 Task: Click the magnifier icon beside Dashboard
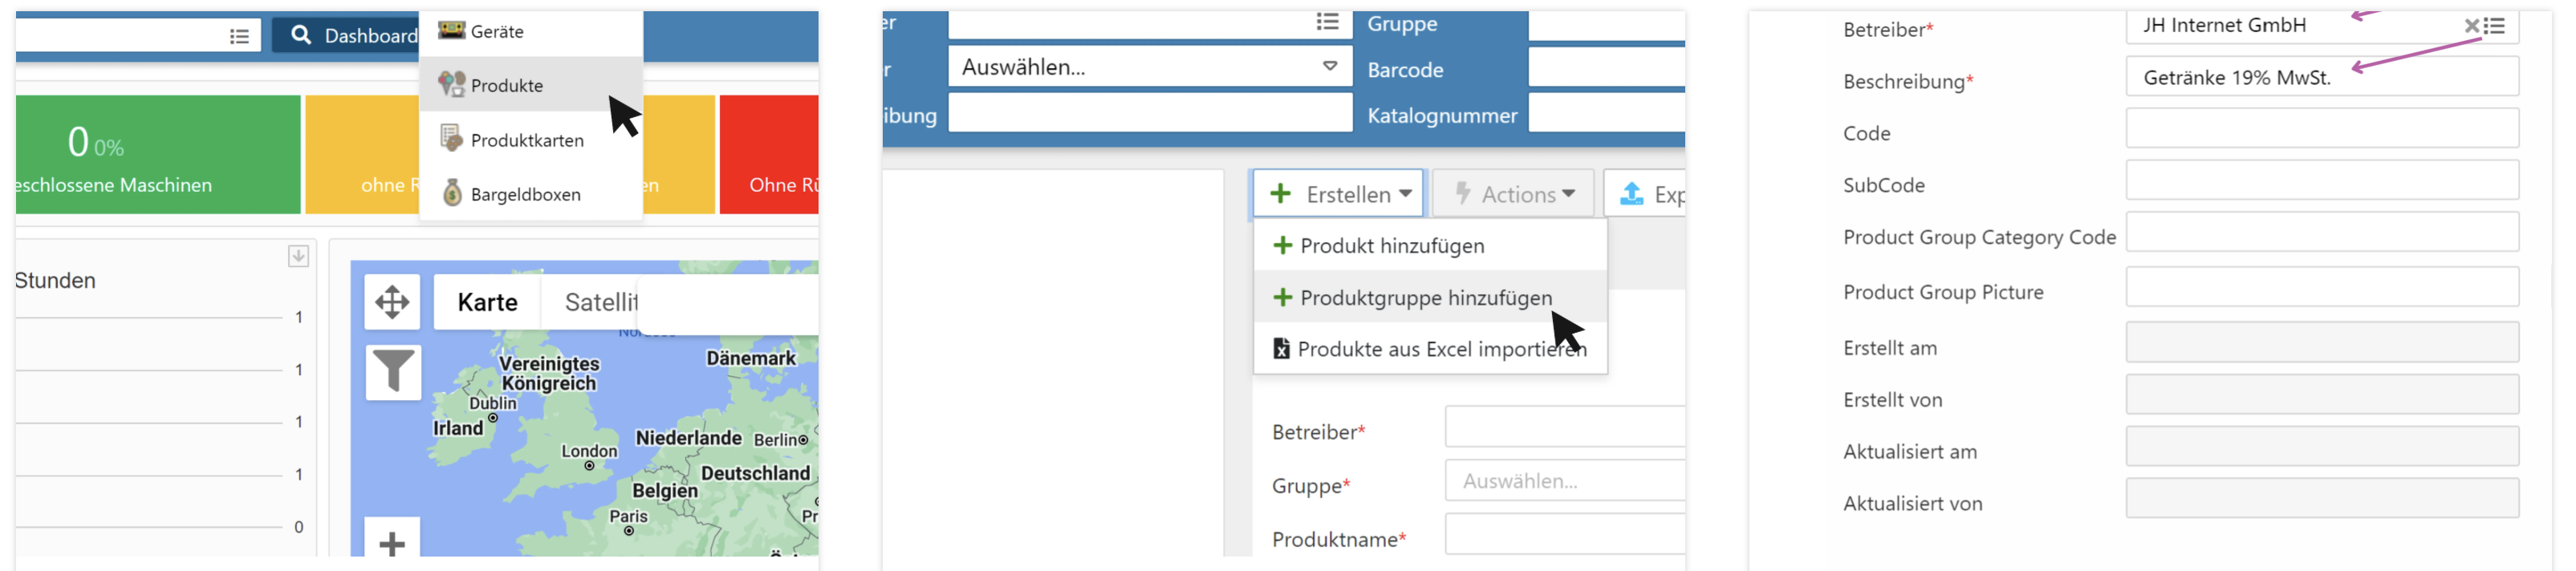(301, 35)
